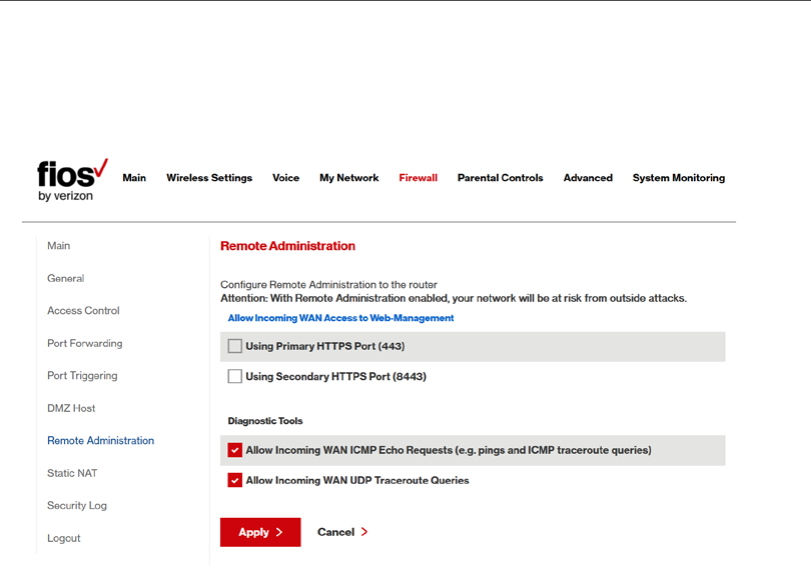This screenshot has height=572, width=811.
Task: Open Parental Controls tab
Action: pyautogui.click(x=500, y=178)
